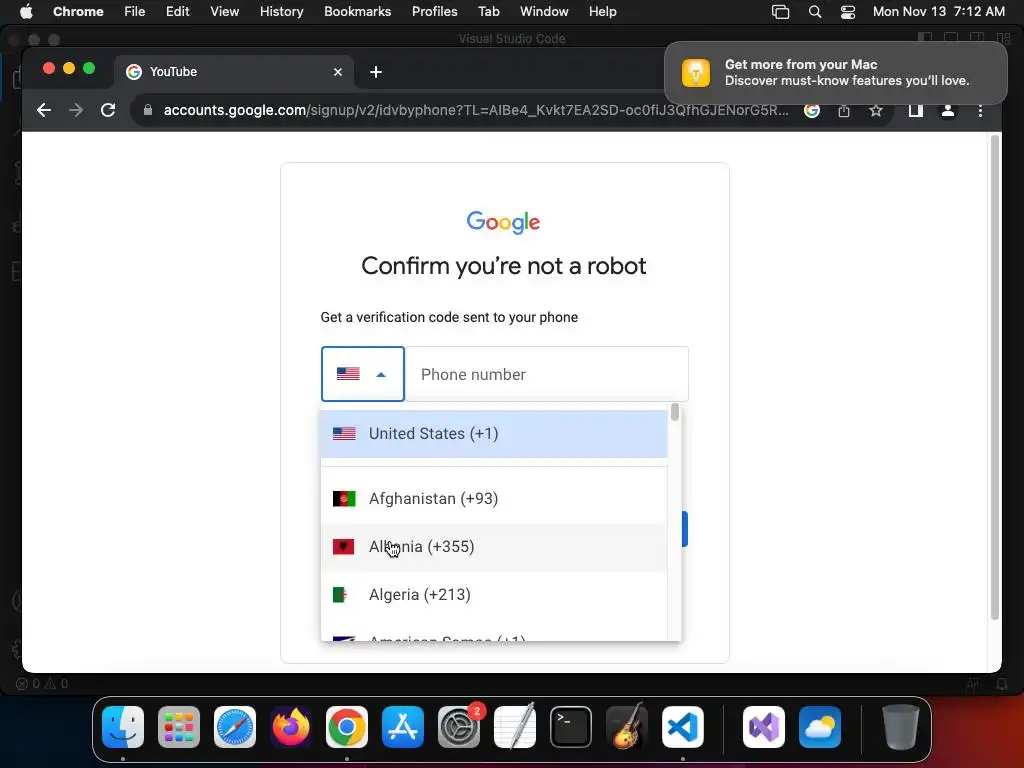Viewport: 1024px width, 768px height.
Task: Click the date and time in menu bar
Action: (938, 12)
